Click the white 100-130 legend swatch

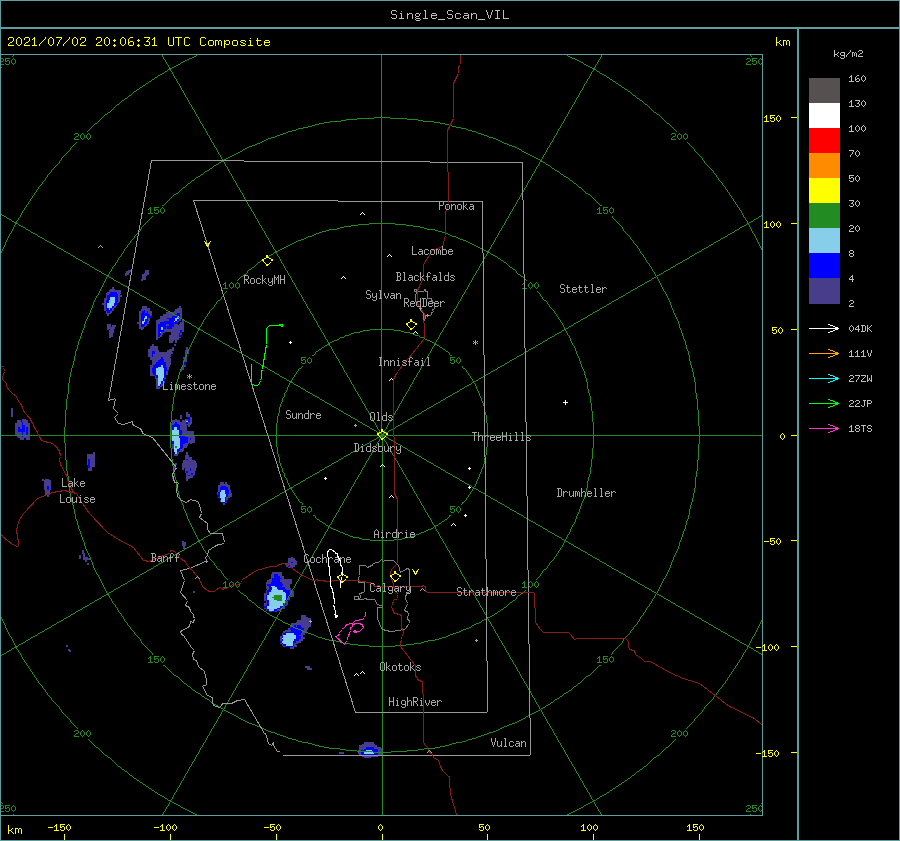pyautogui.click(x=824, y=116)
